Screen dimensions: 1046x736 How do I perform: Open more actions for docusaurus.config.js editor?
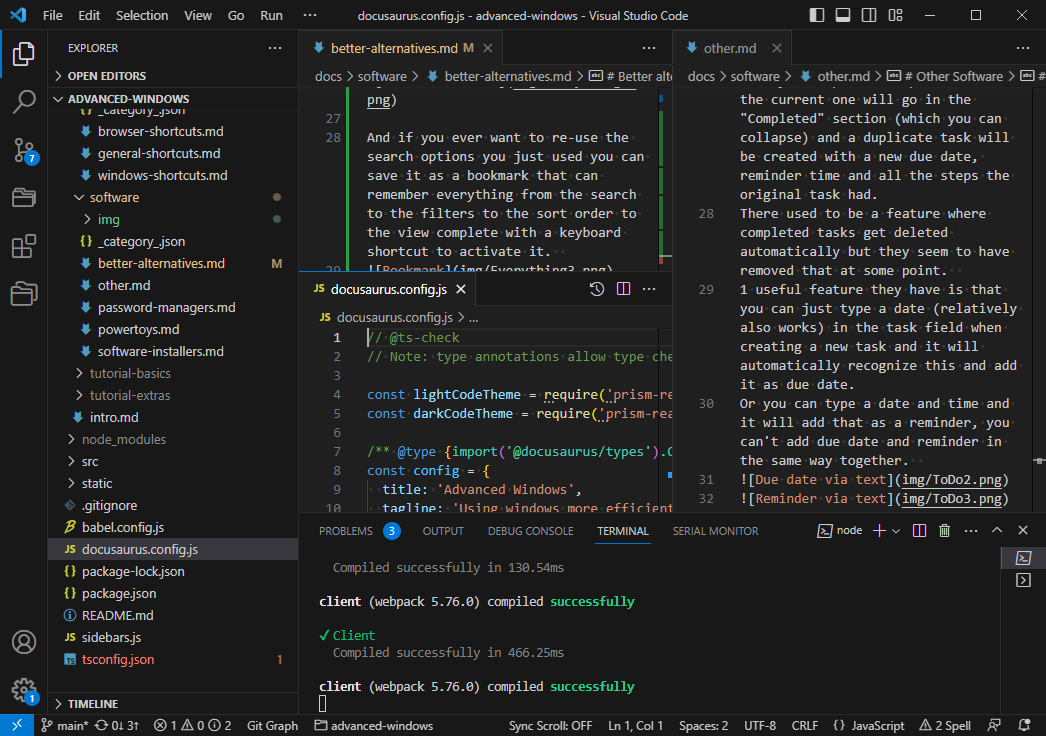(x=649, y=289)
